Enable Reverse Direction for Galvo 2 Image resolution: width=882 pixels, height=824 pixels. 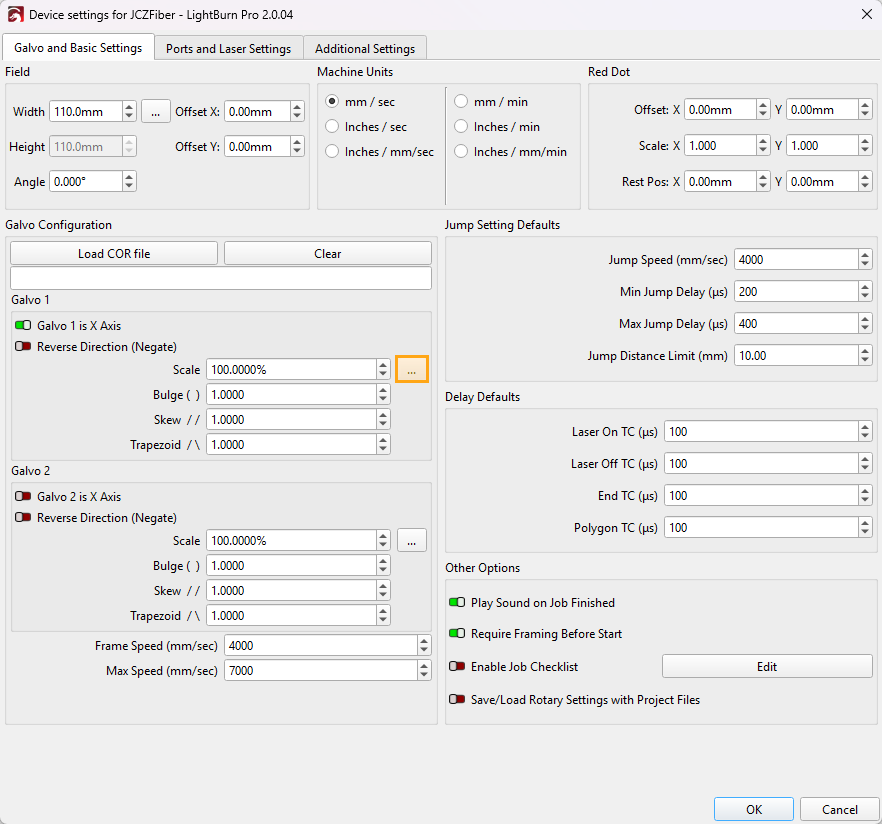coord(23,518)
